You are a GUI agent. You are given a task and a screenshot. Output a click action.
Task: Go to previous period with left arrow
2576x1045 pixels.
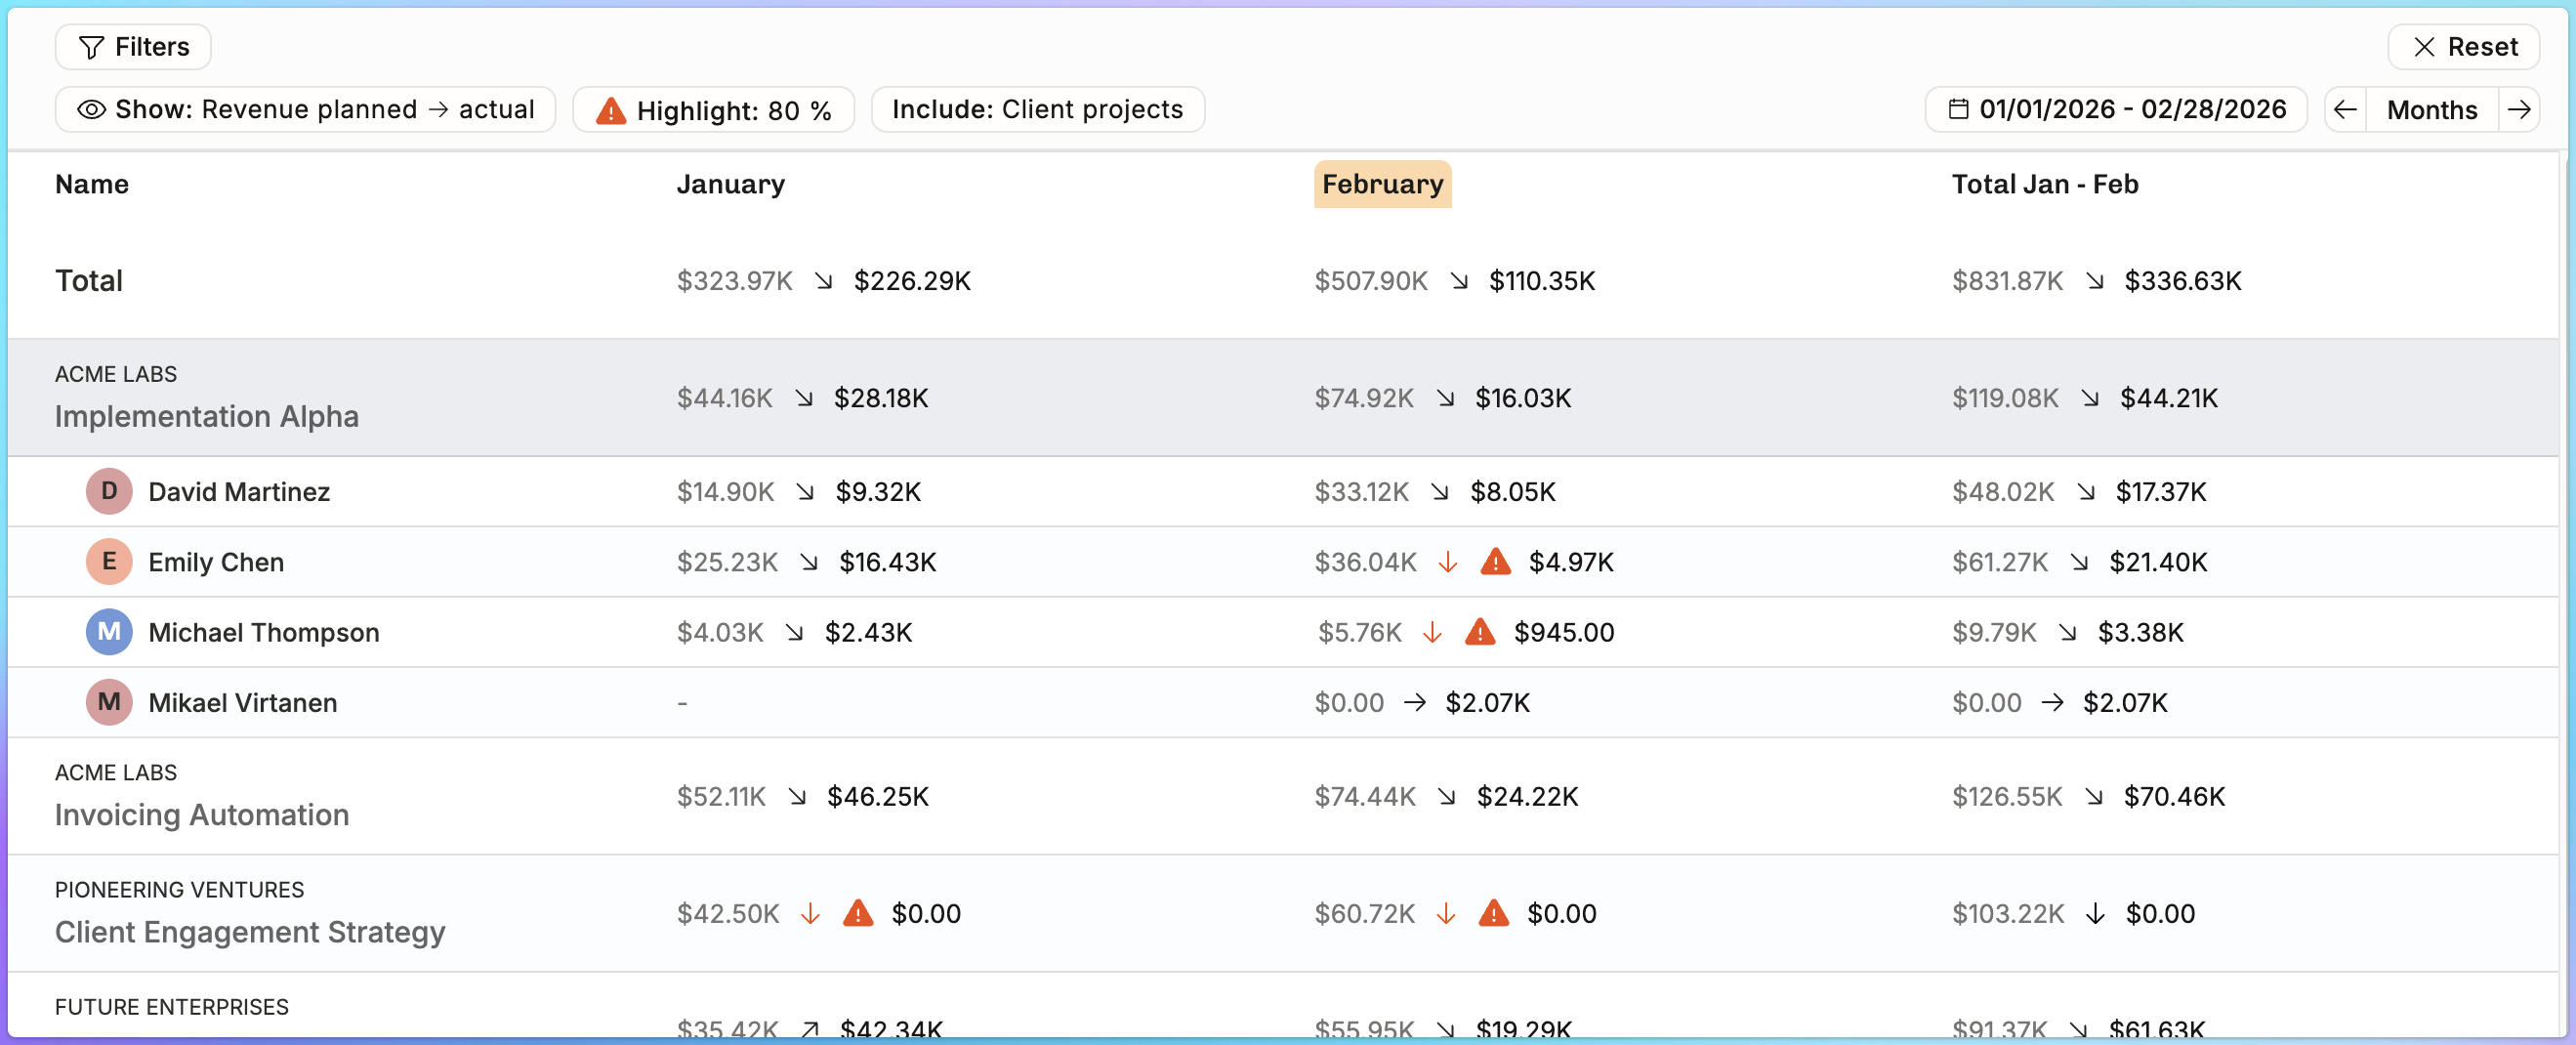click(x=2345, y=109)
